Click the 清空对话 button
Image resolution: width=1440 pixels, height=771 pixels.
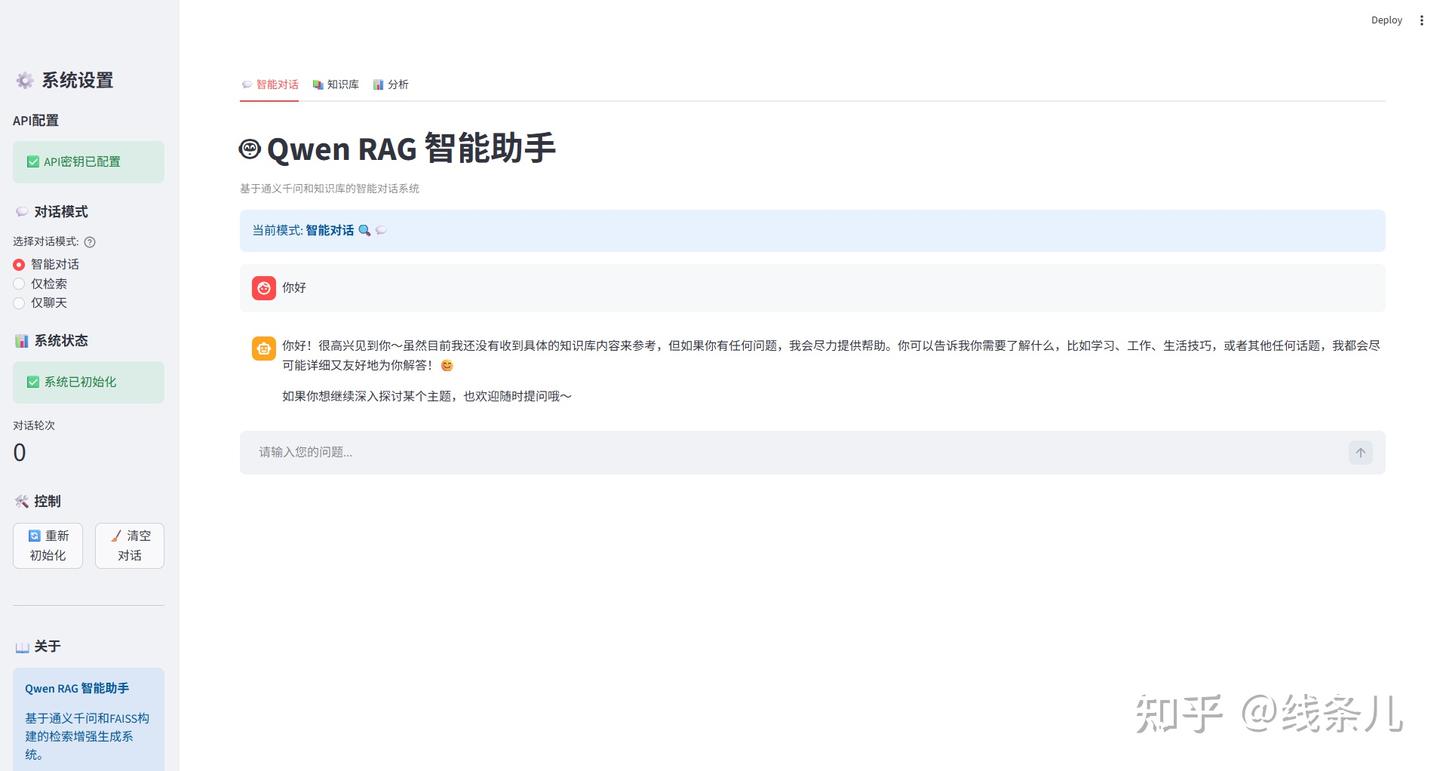click(x=129, y=546)
